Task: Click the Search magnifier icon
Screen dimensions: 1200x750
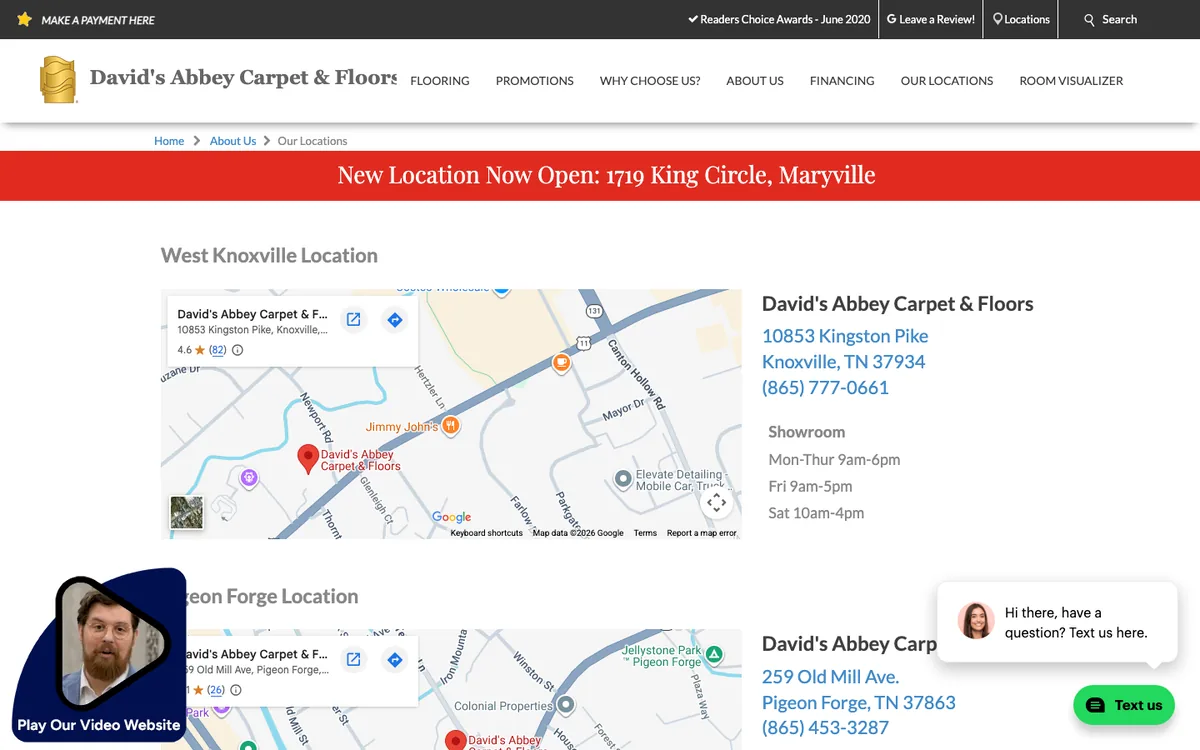Action: [1090, 20]
